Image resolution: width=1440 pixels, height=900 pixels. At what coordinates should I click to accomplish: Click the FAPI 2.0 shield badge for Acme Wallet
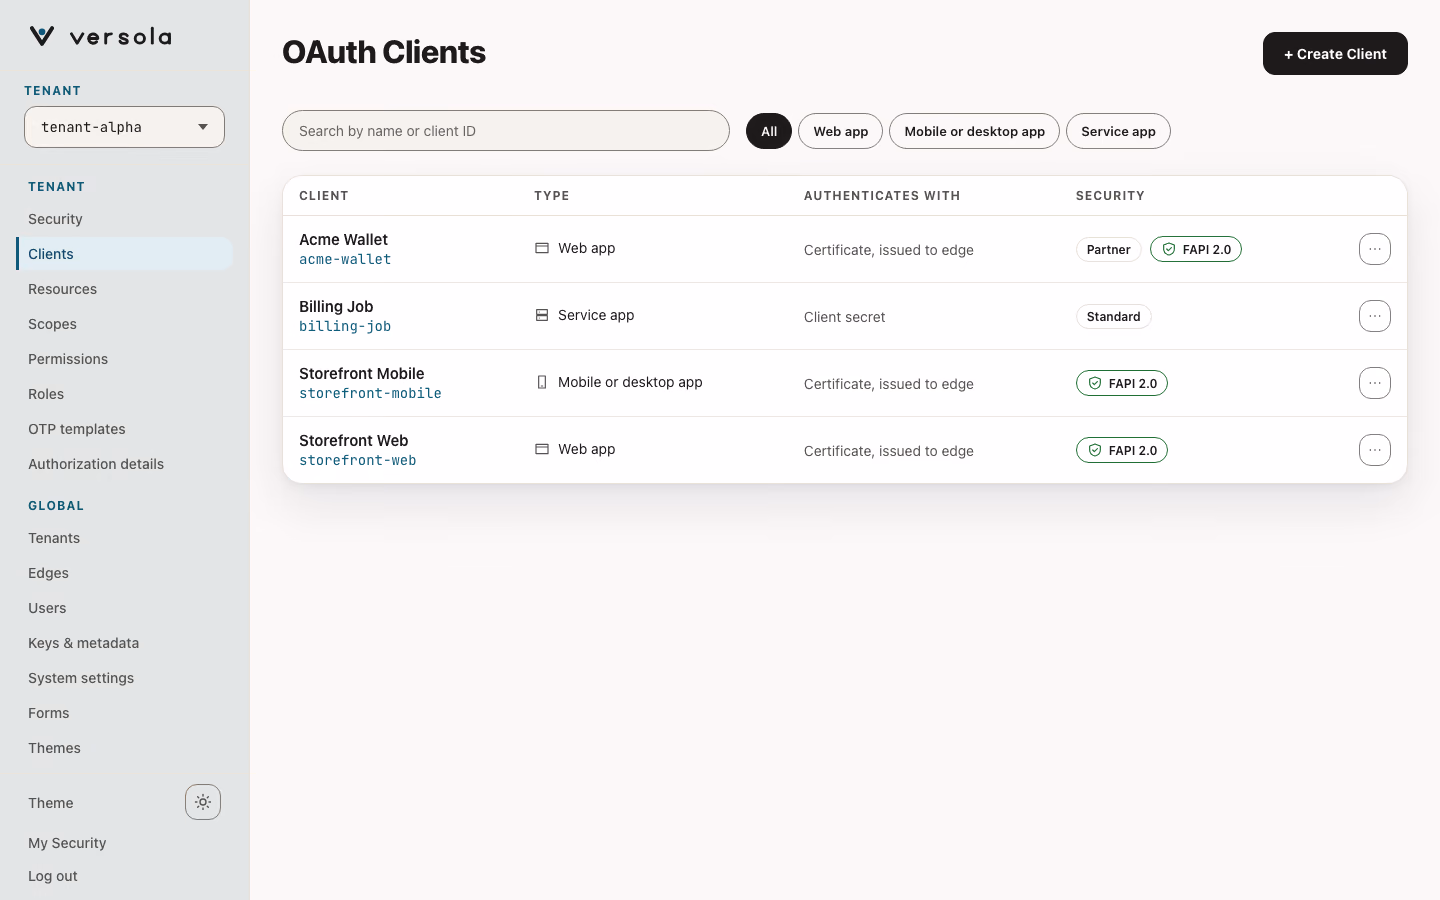1196,249
